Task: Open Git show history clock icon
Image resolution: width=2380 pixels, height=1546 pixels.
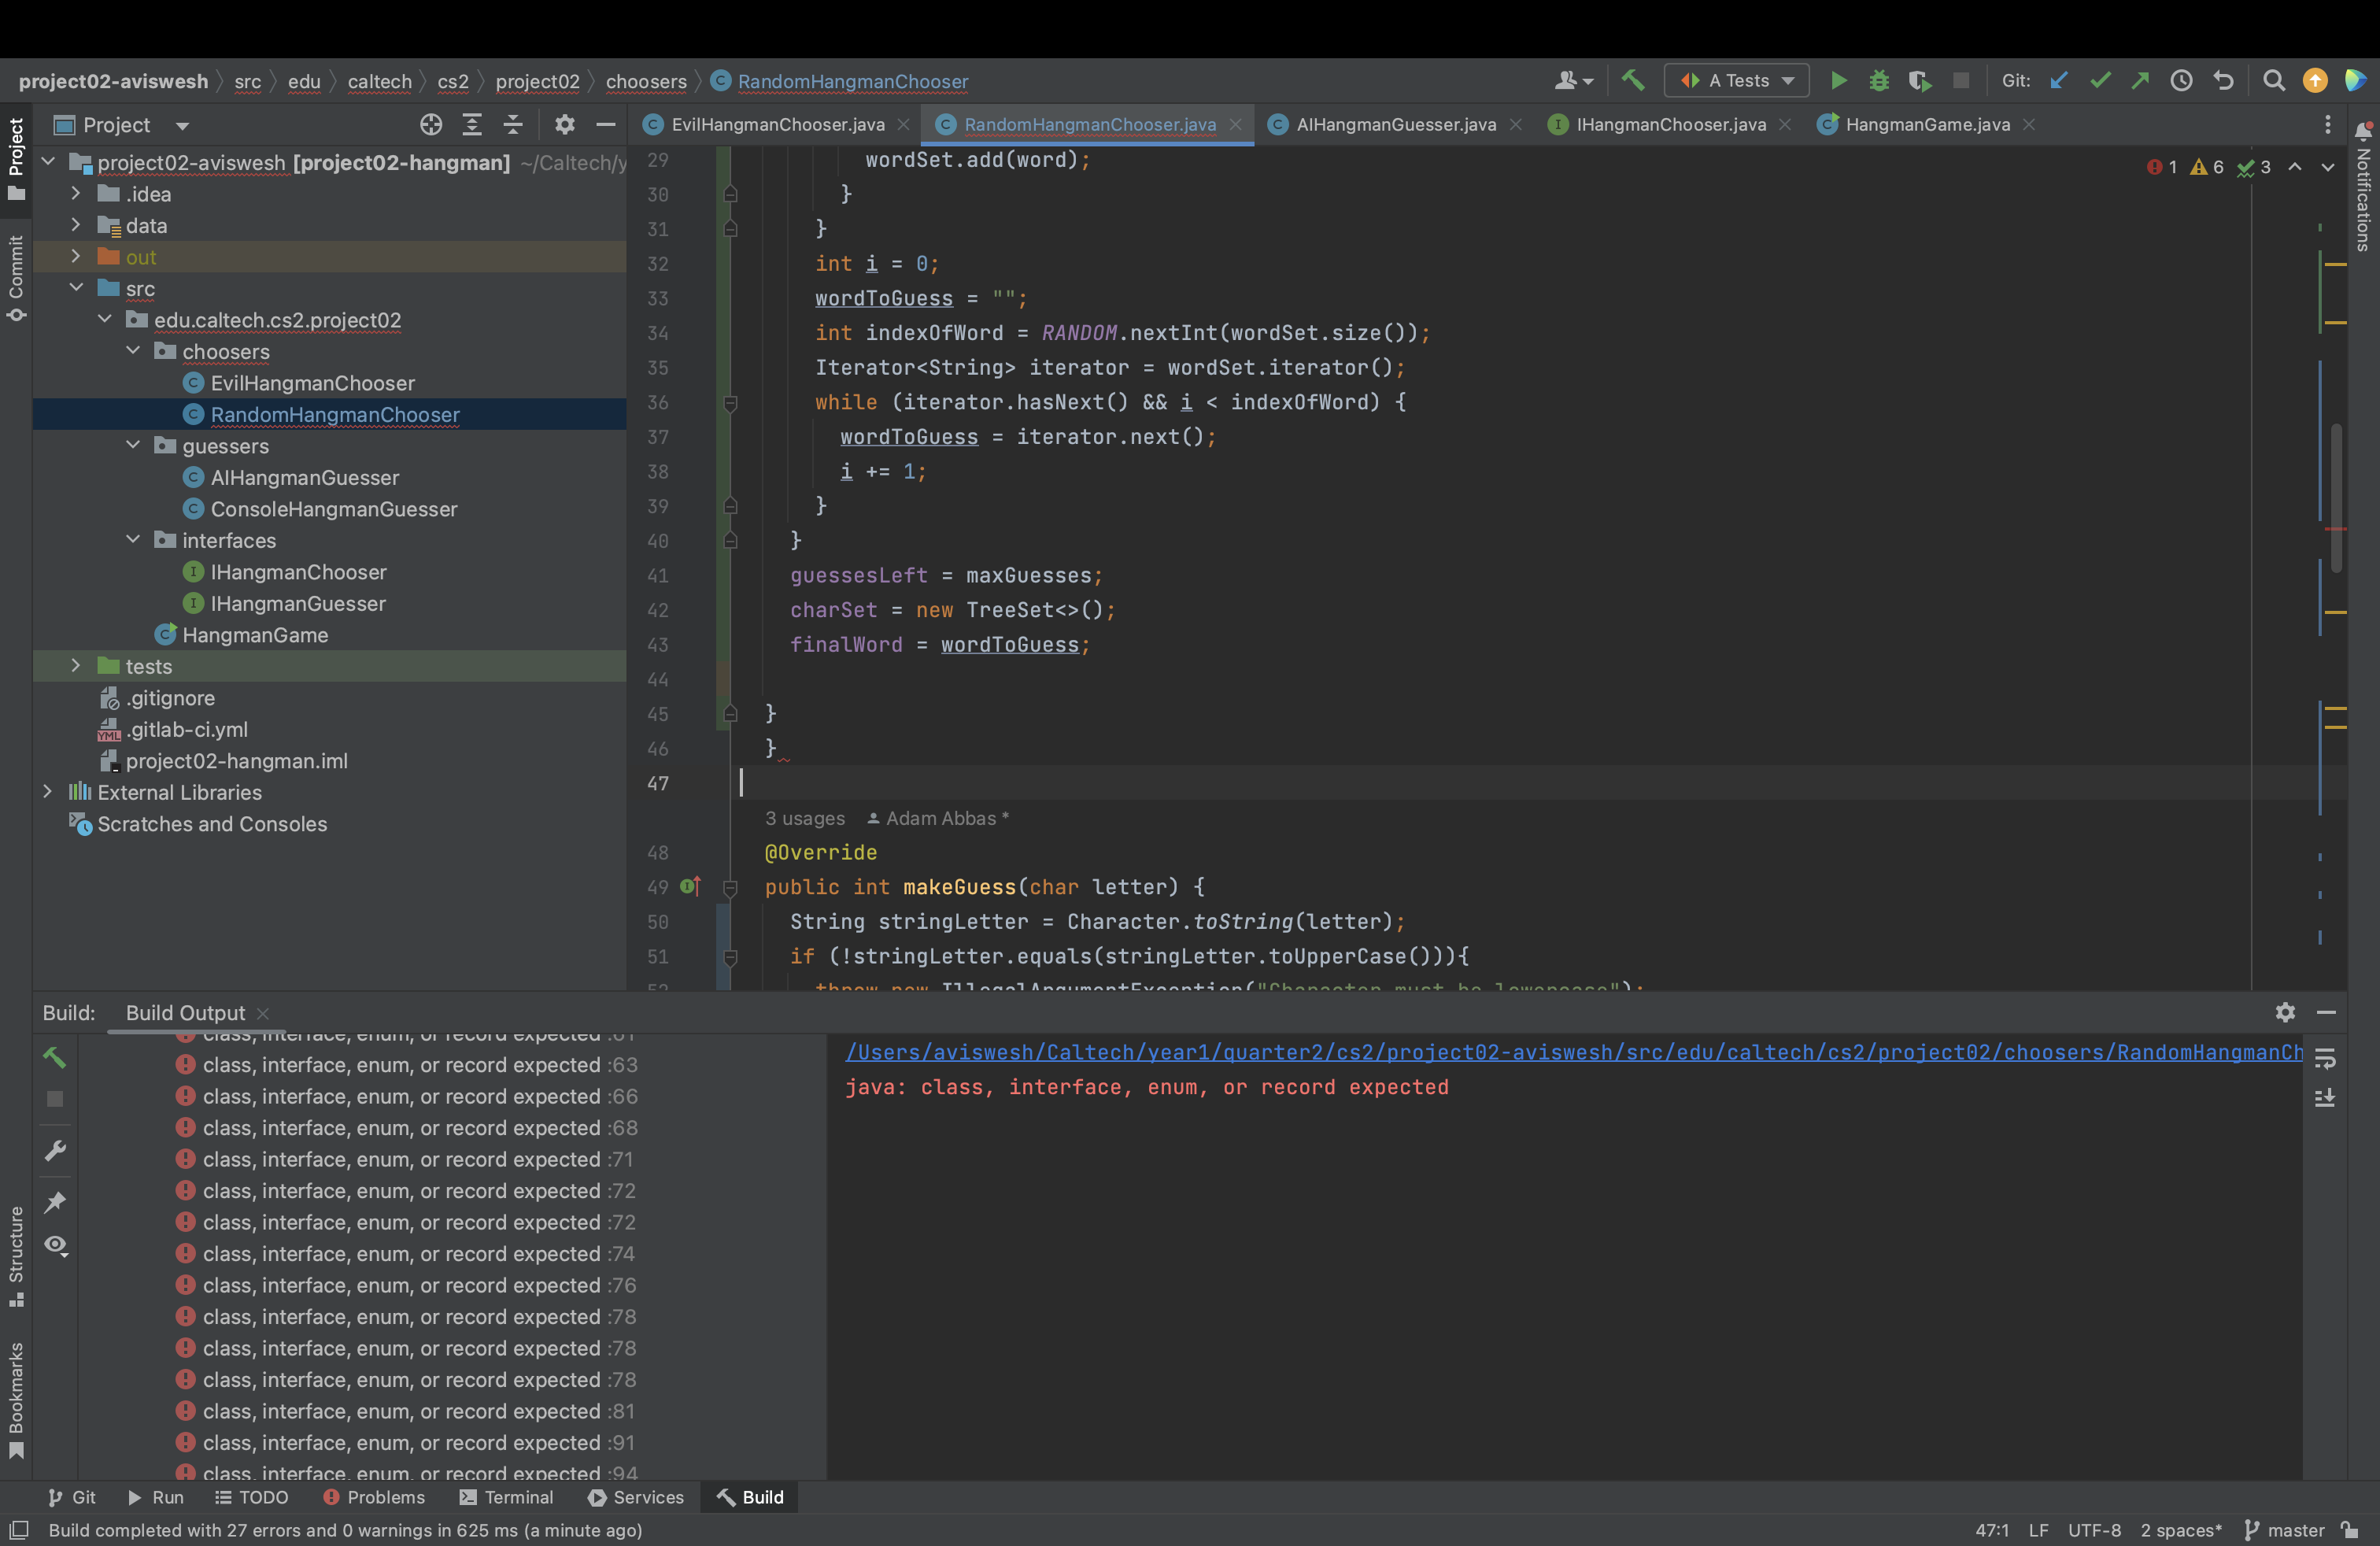Action: click(2181, 81)
